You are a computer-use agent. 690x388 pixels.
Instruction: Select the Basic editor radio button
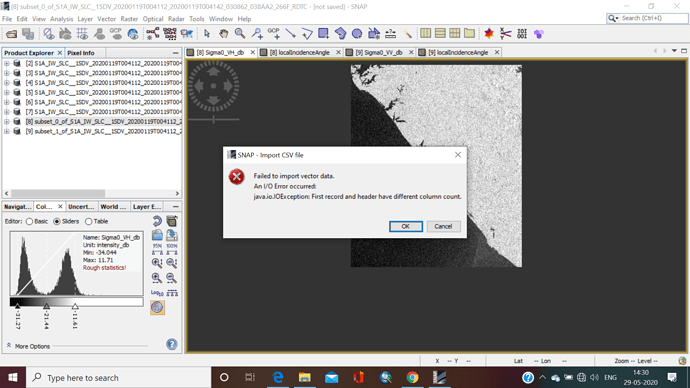point(29,221)
